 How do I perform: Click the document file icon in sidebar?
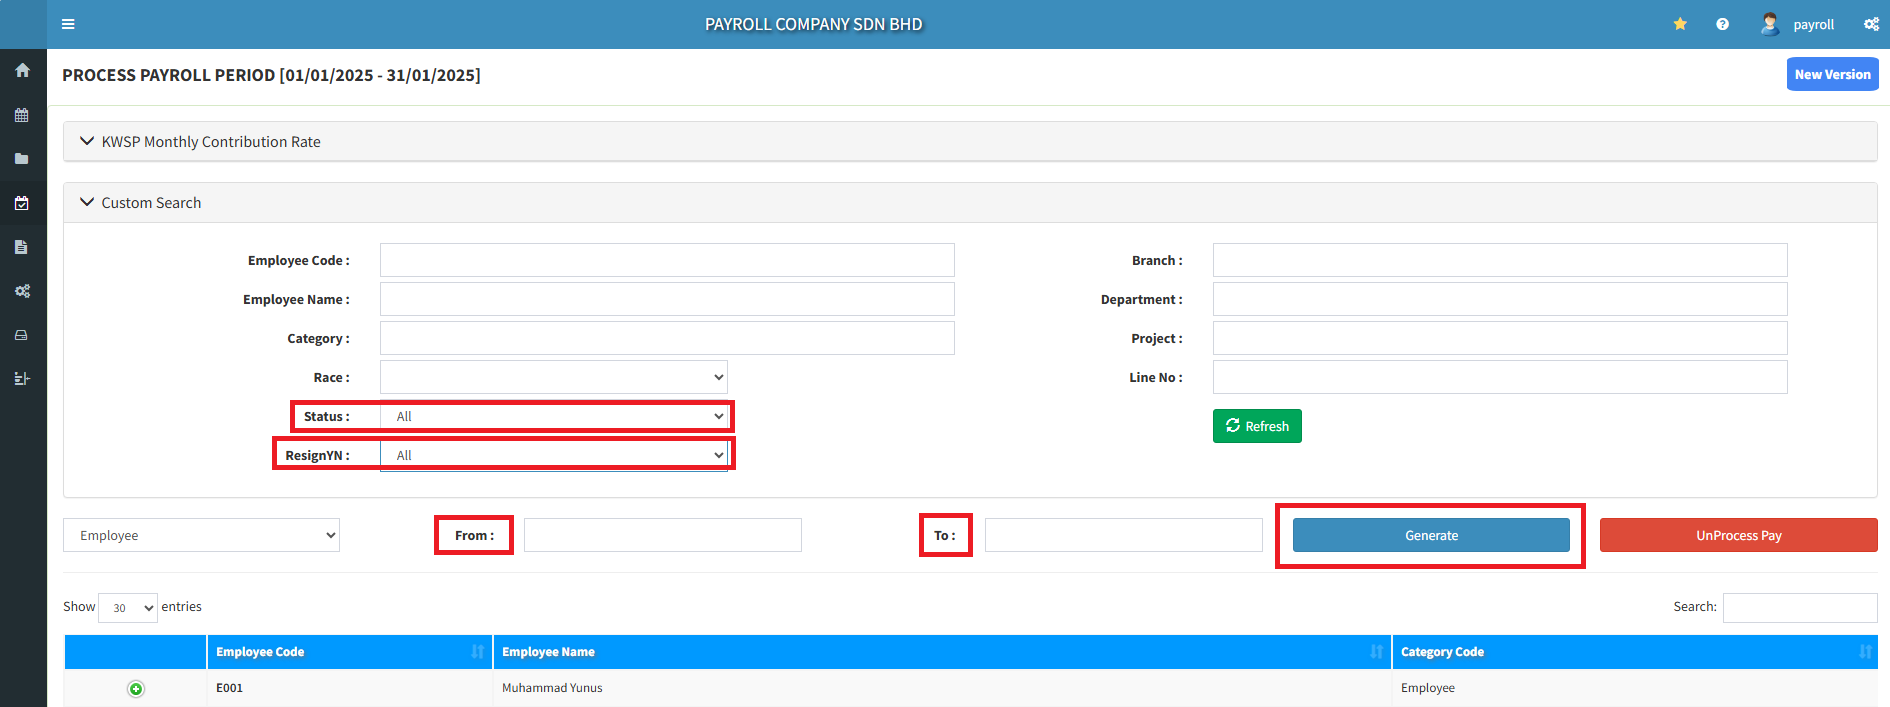[22, 247]
